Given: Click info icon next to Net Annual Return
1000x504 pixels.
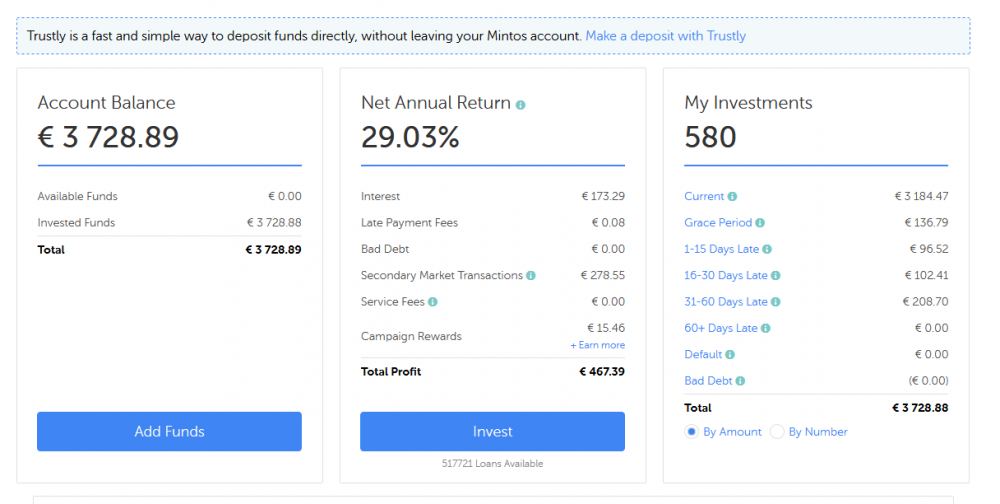Looking at the screenshot, I should click(x=521, y=104).
